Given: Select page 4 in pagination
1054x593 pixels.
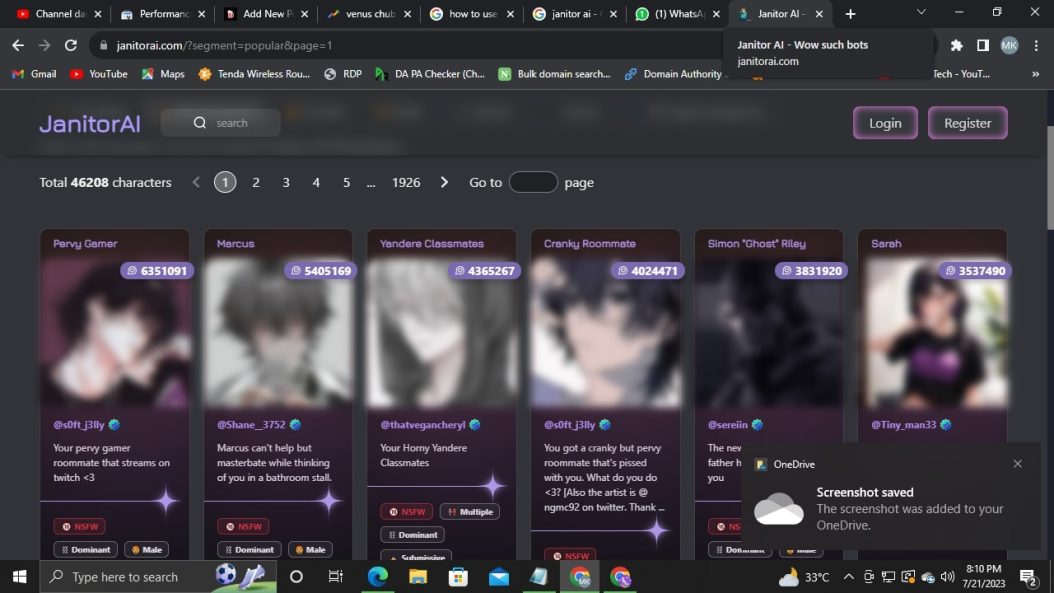Looking at the screenshot, I should pyautogui.click(x=316, y=182).
